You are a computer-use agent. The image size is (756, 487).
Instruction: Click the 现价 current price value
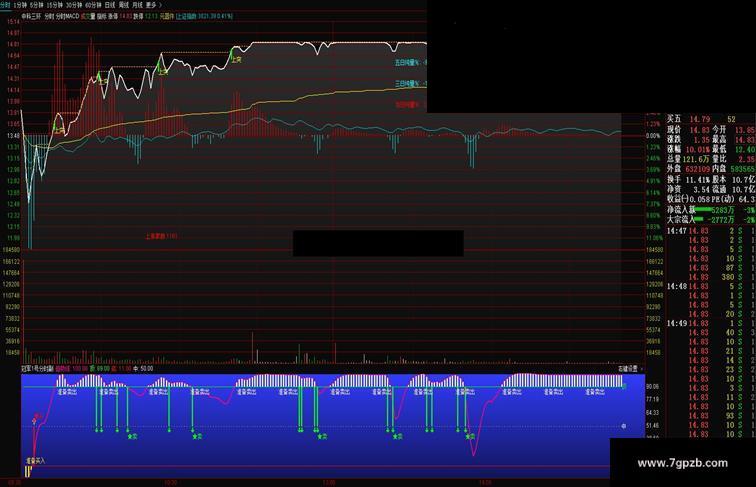pos(700,130)
